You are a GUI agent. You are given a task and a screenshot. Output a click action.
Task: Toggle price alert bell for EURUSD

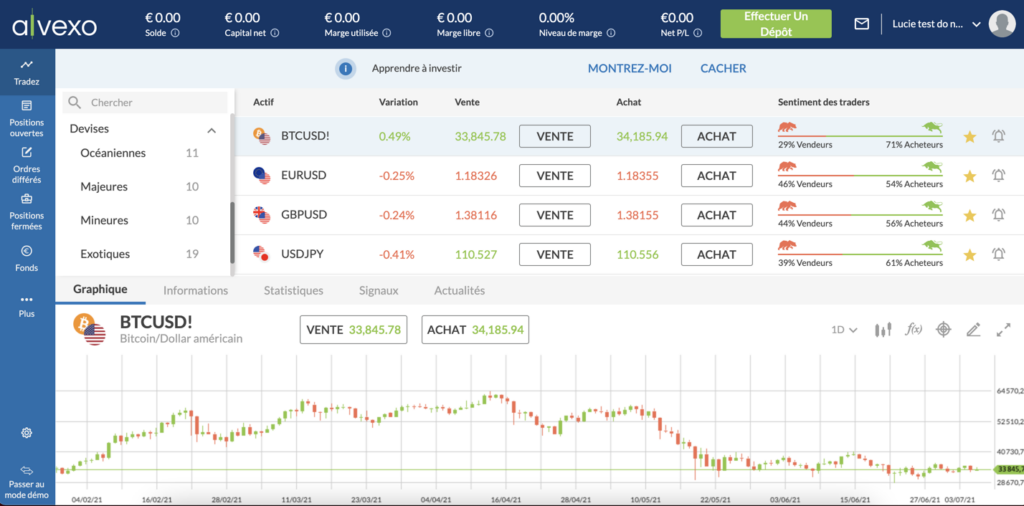click(x=998, y=176)
